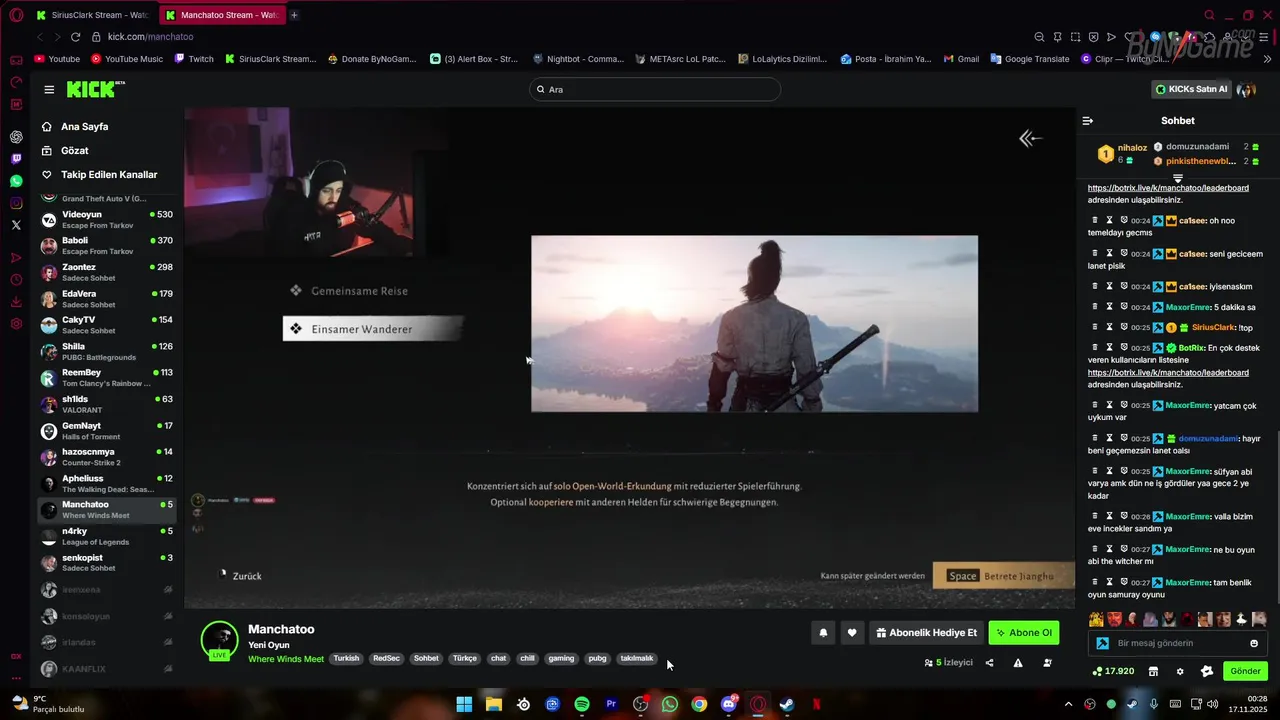
Task: Open chat settings gear icon
Action: tap(1180, 671)
